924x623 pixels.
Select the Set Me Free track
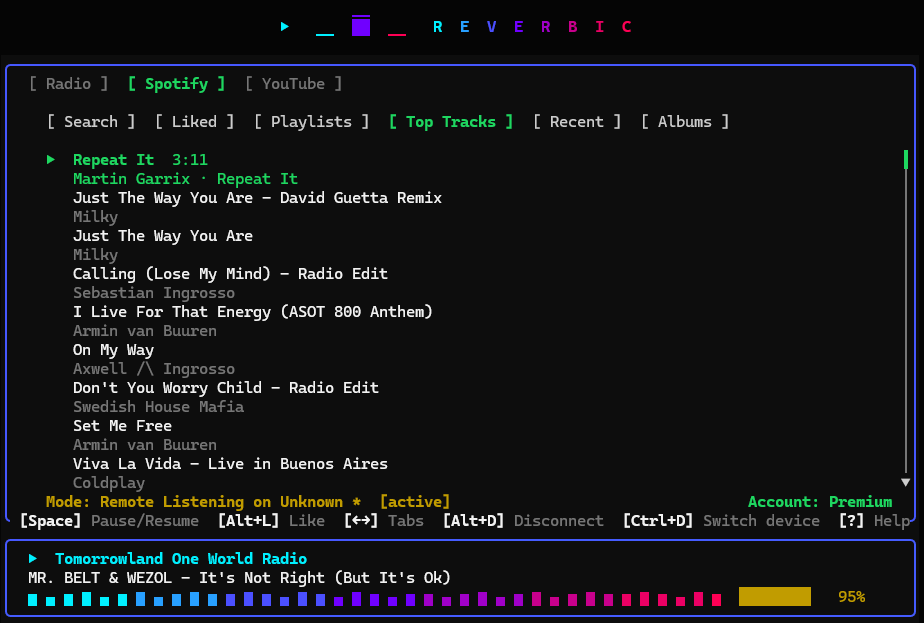(122, 426)
